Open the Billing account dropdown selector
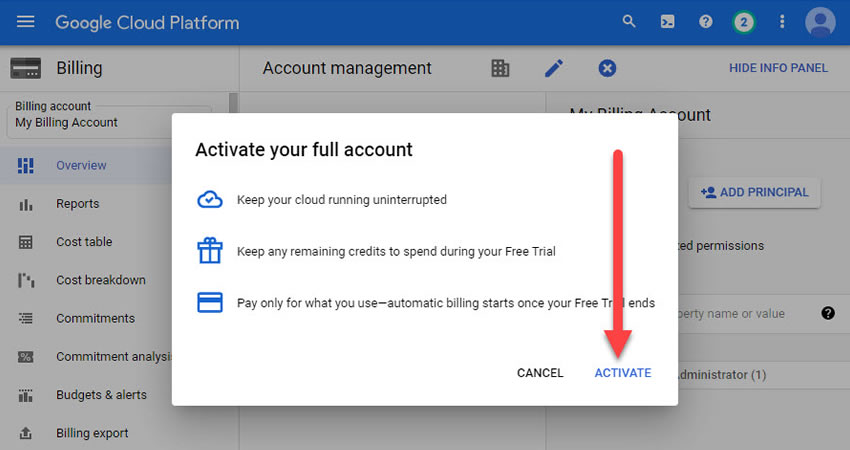850x450 pixels. [x=111, y=120]
